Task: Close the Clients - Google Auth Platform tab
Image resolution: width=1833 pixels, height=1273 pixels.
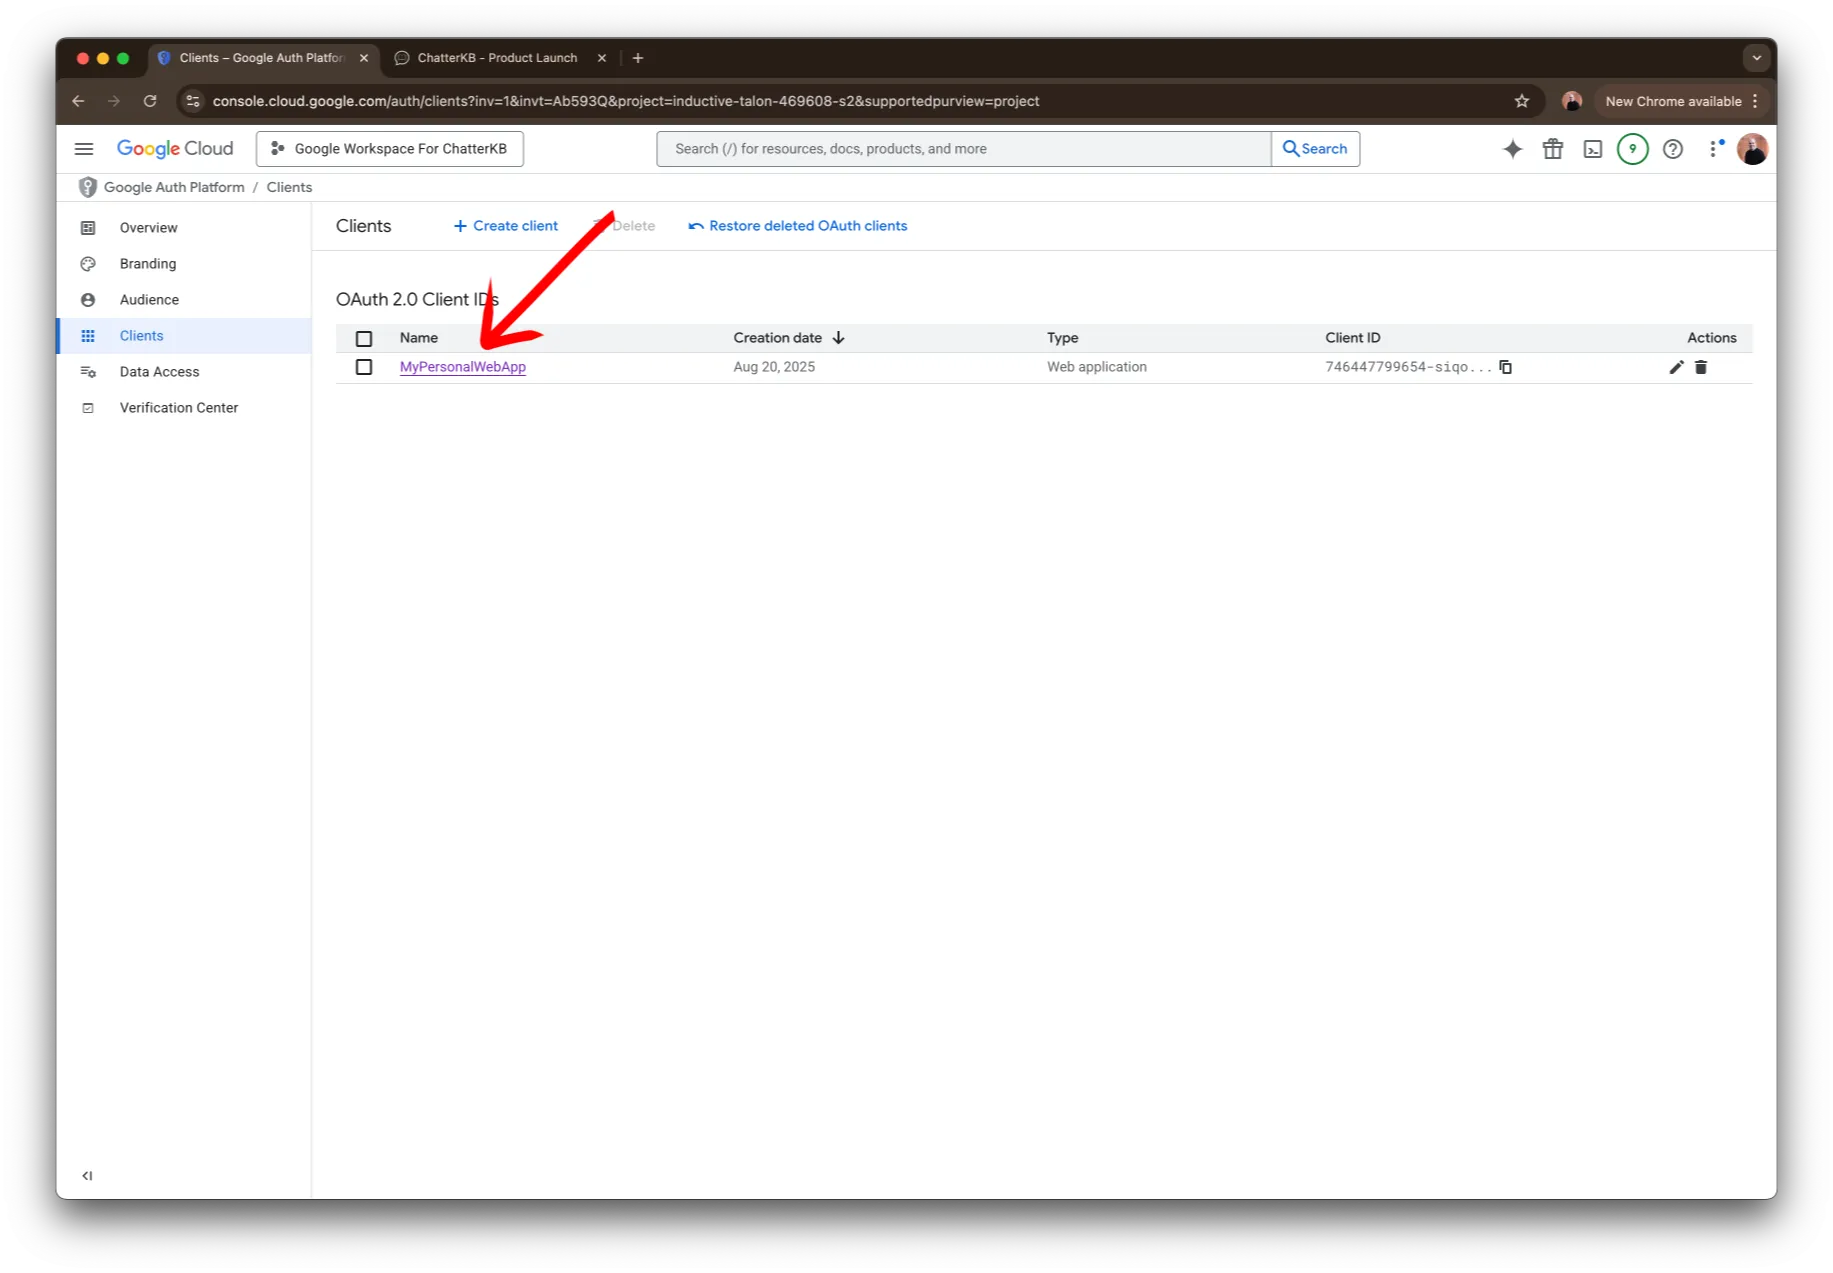Action: 364,58
